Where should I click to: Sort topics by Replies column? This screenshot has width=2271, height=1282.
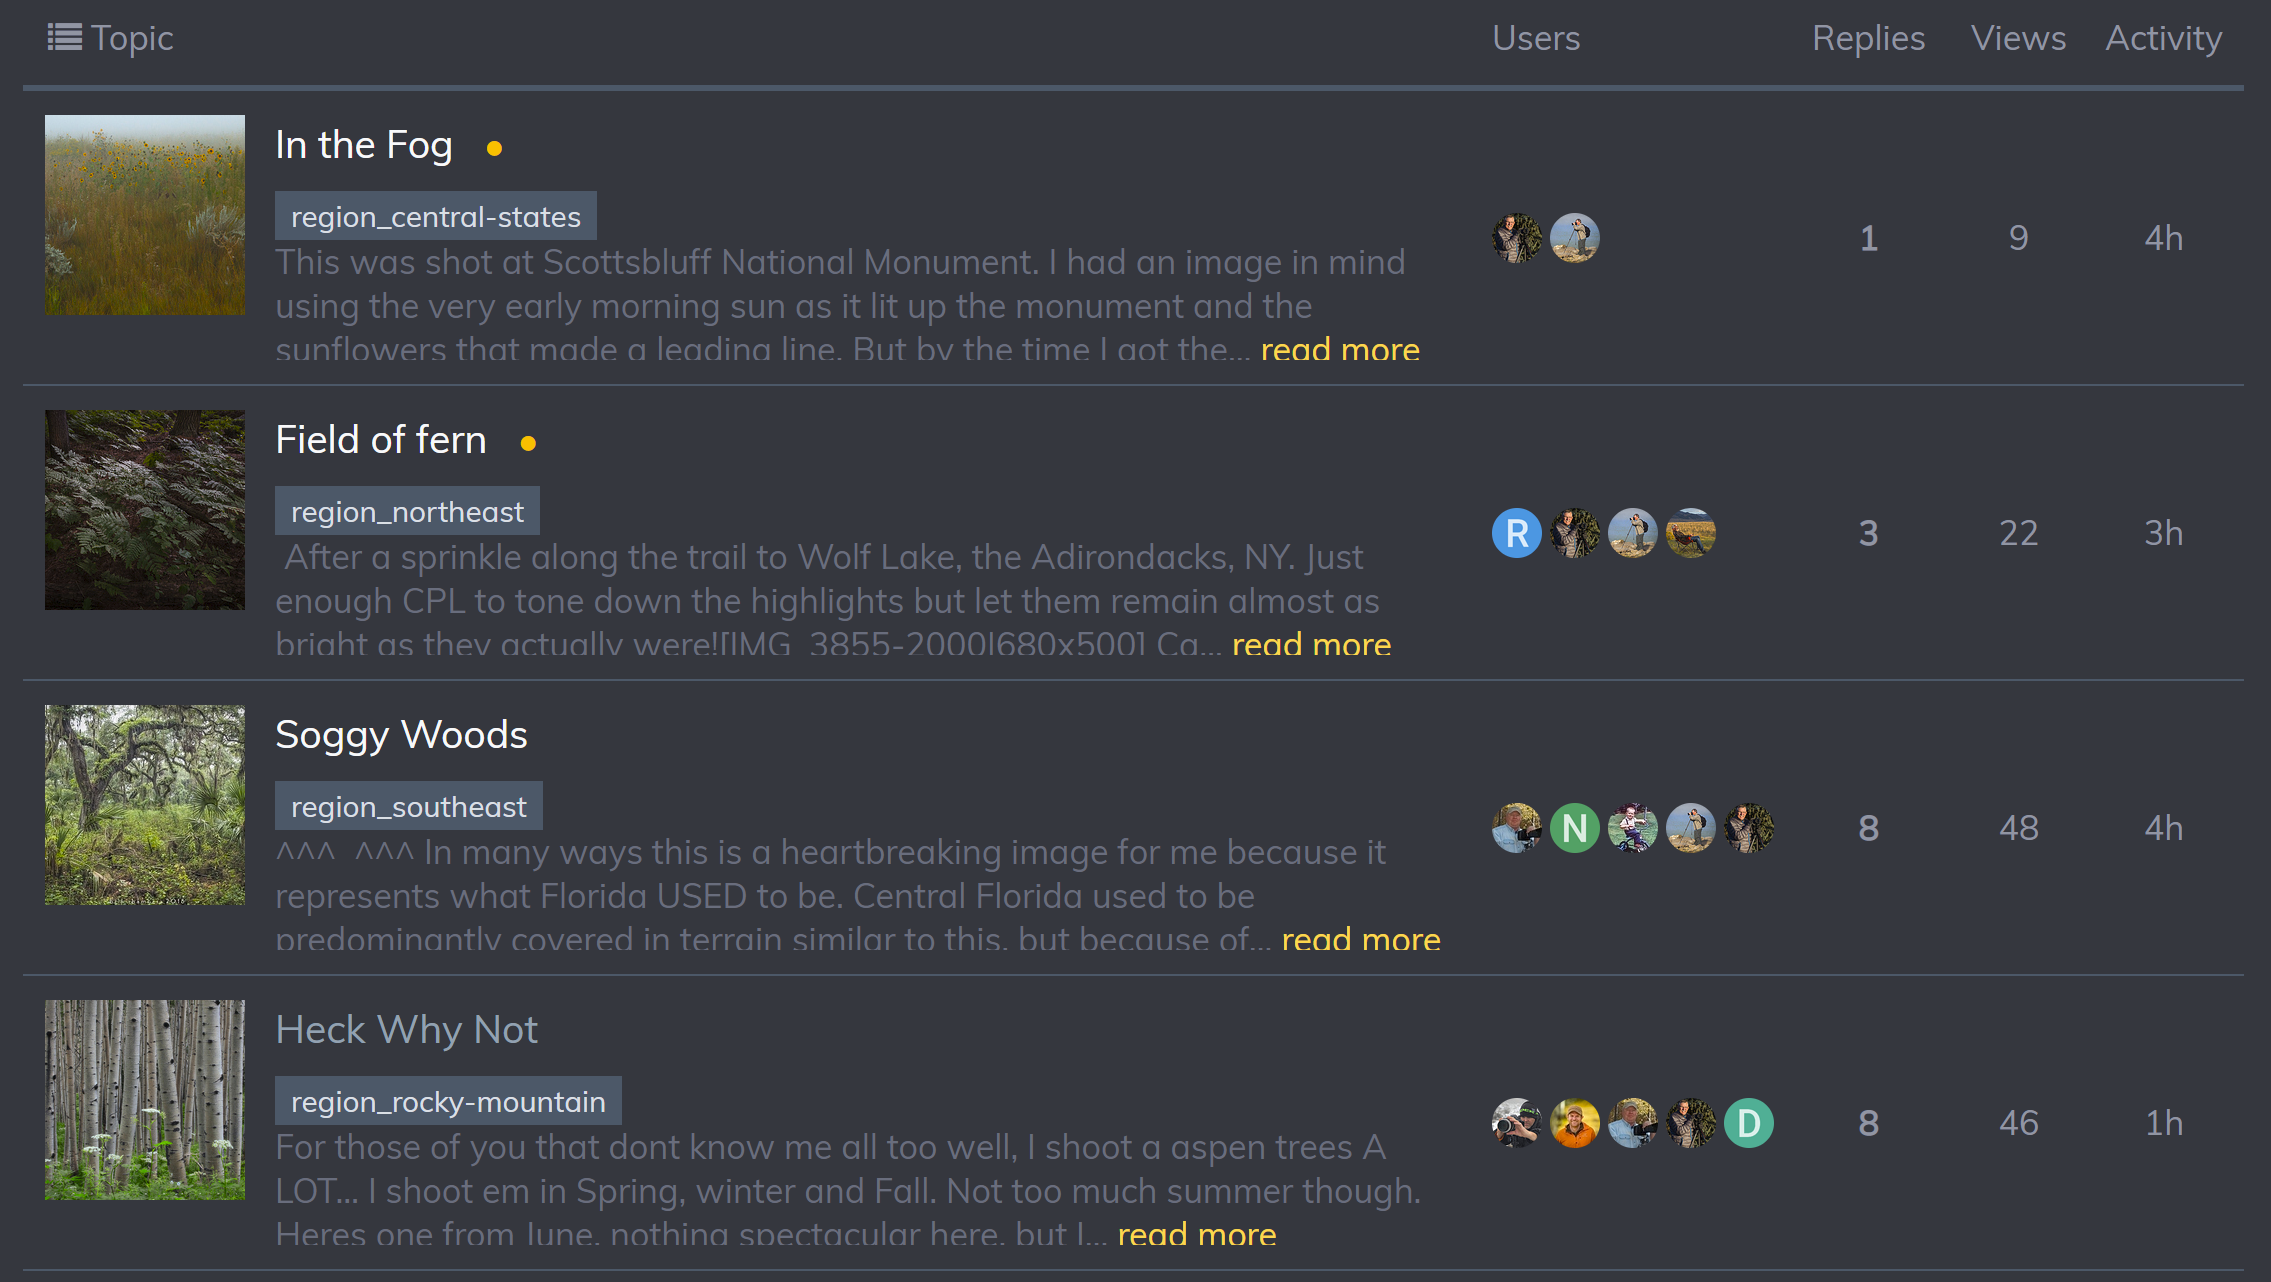(1868, 38)
